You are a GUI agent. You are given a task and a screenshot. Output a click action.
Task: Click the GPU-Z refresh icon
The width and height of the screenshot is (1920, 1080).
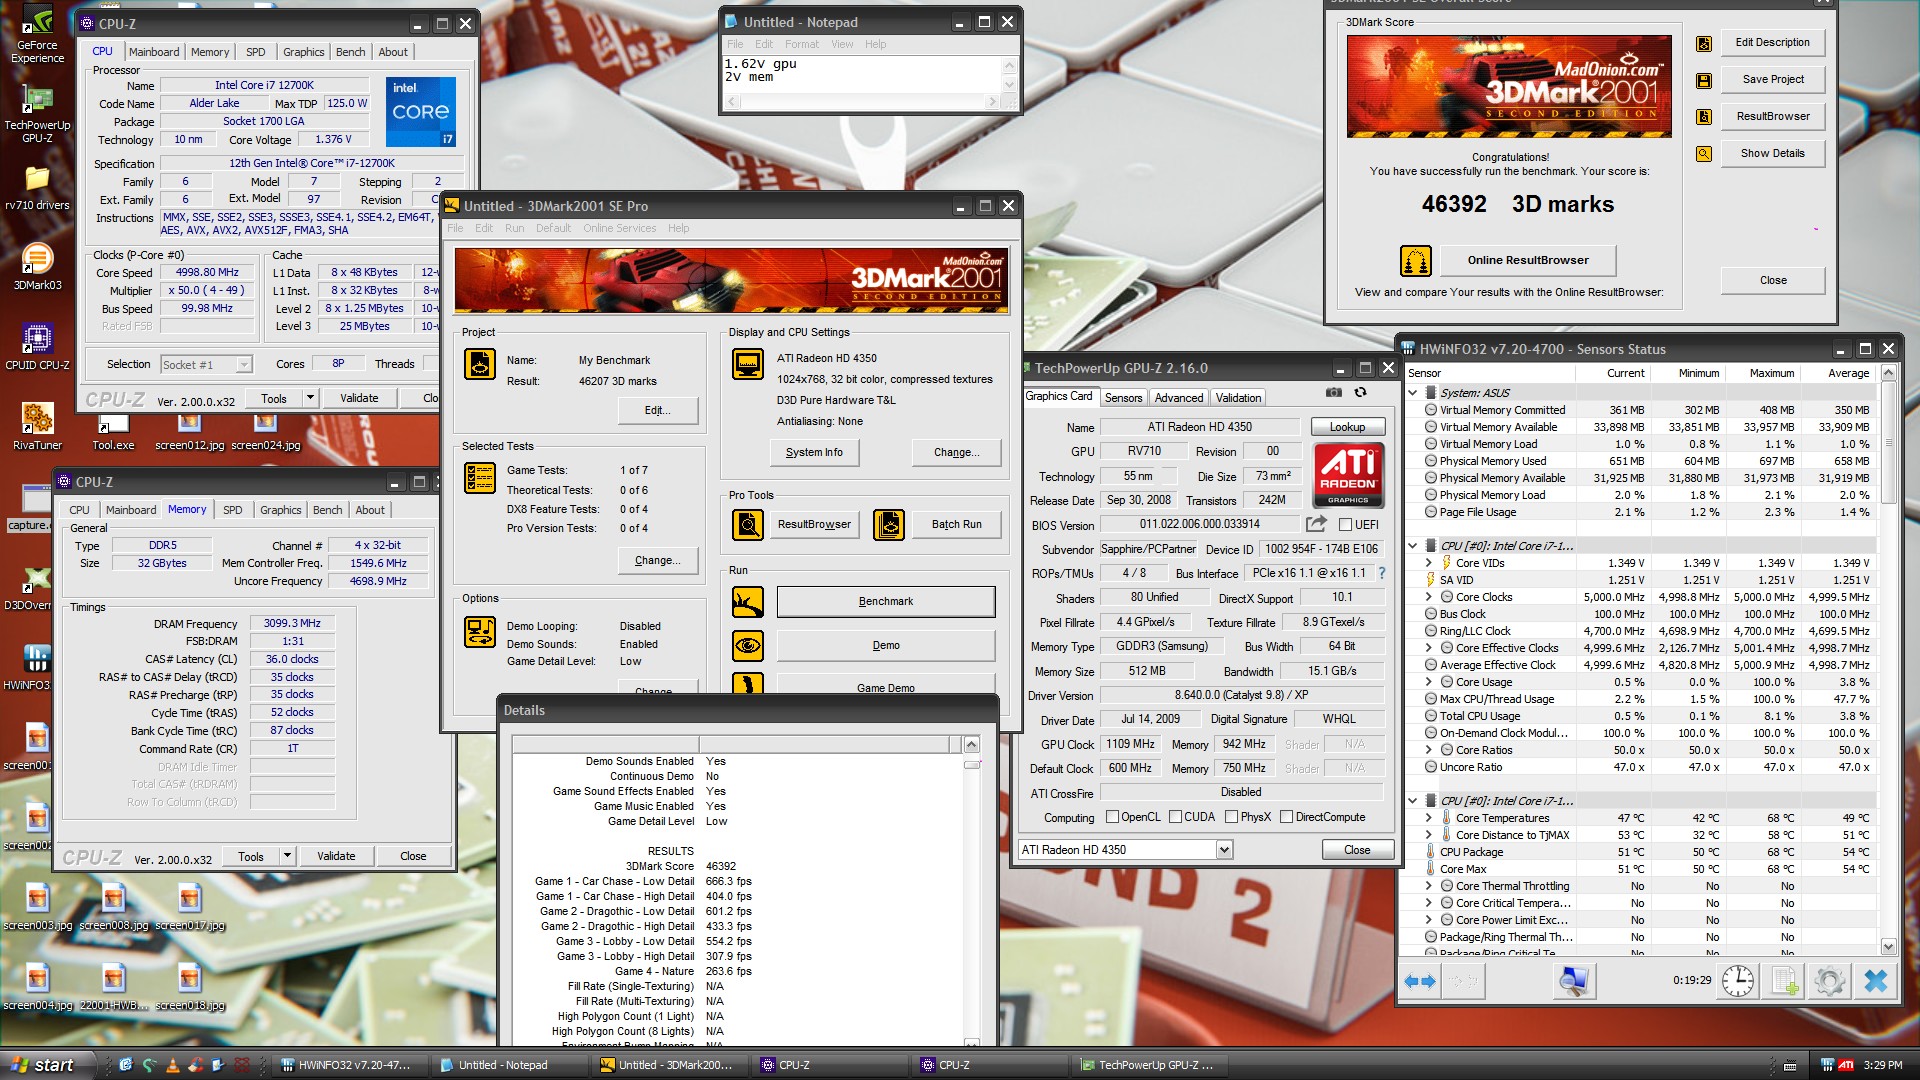[1360, 393]
